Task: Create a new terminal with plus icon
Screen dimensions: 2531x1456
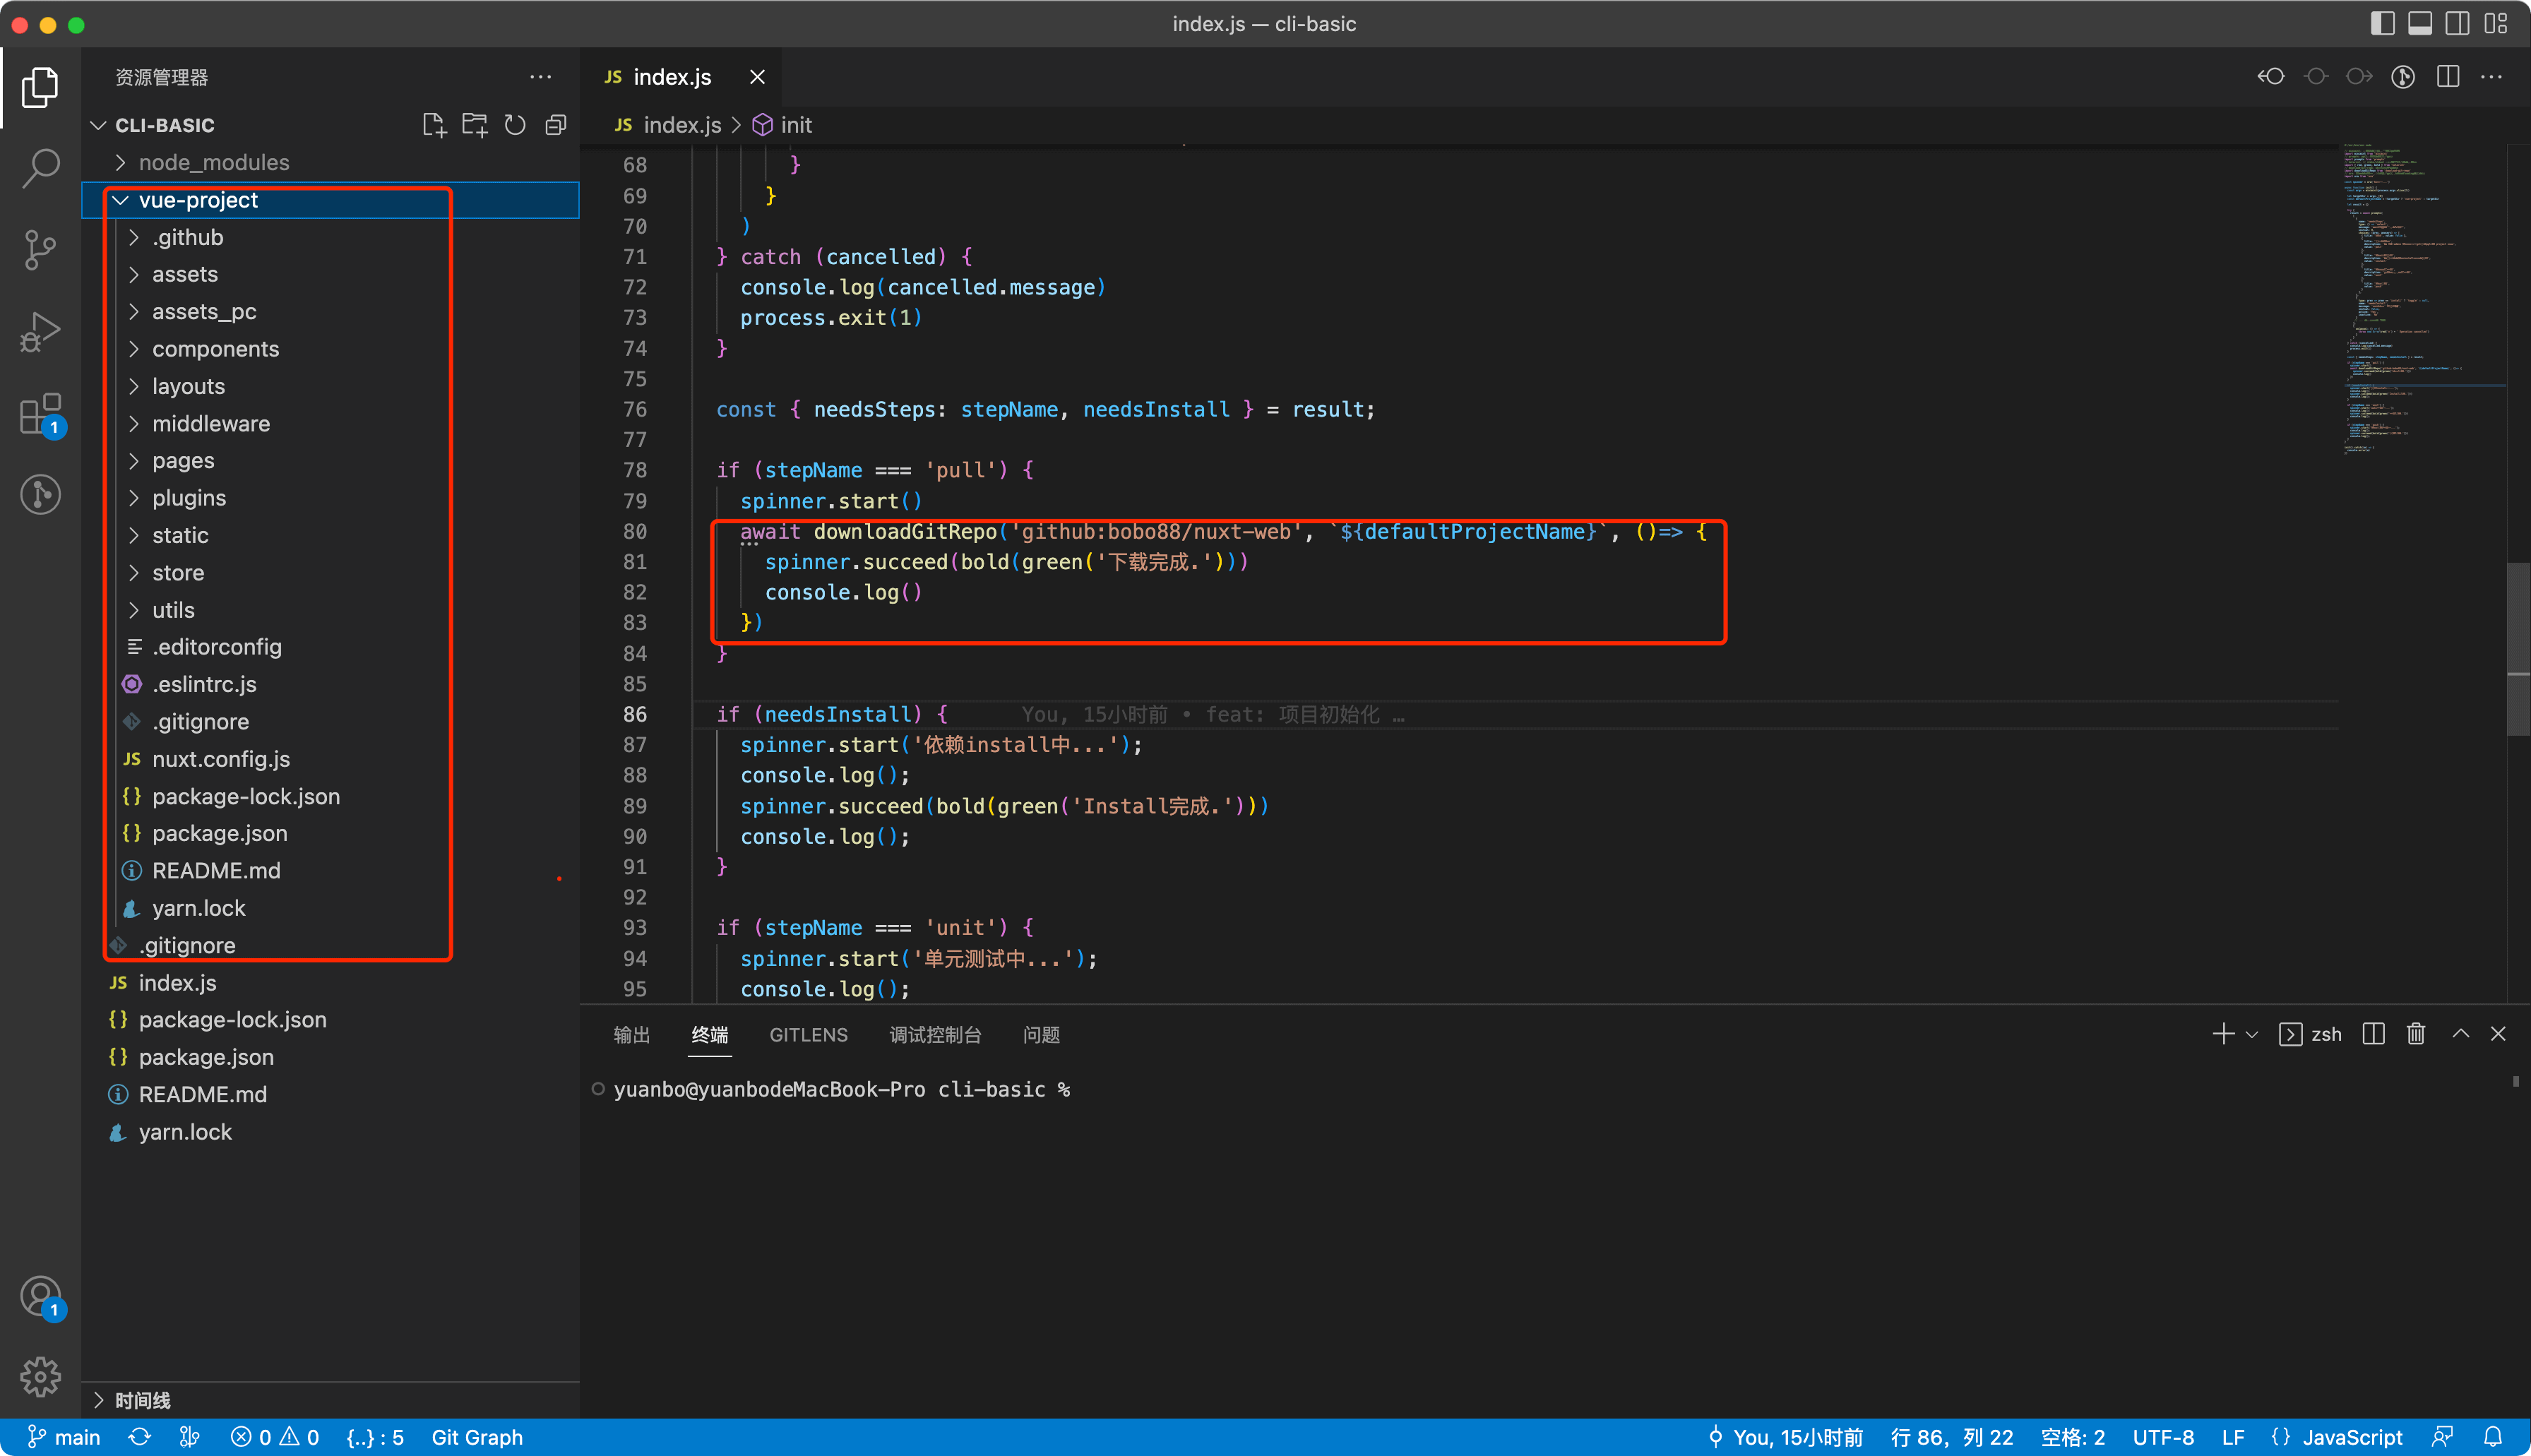Action: 2223,1034
